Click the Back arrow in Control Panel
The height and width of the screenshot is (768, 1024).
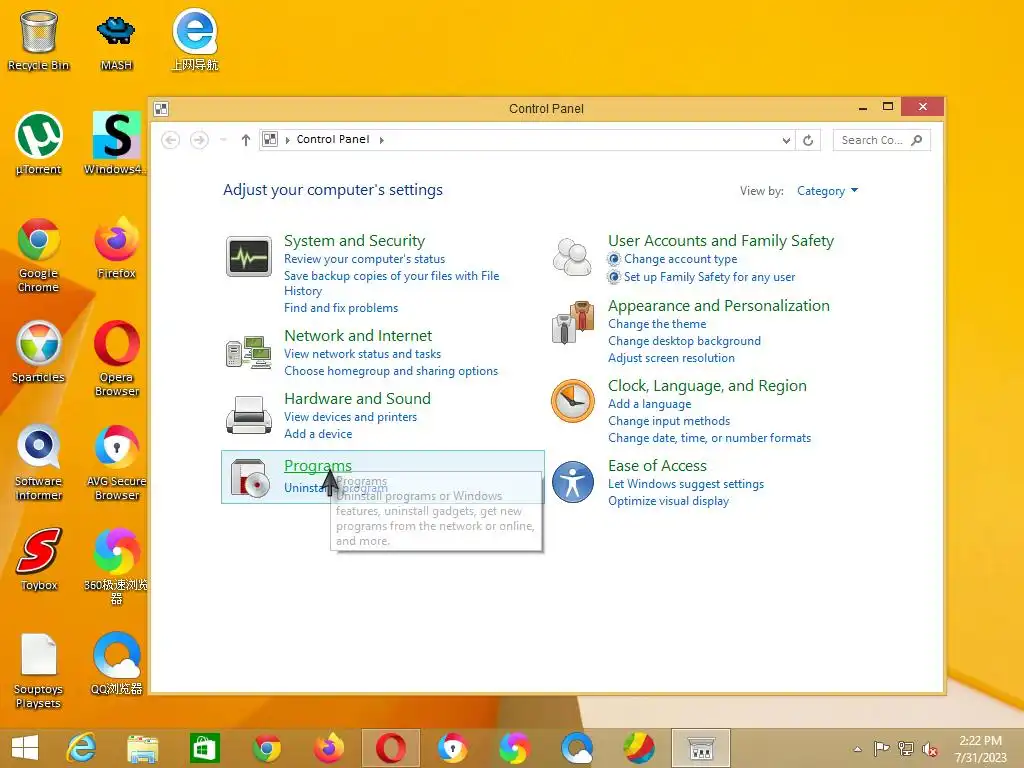170,140
